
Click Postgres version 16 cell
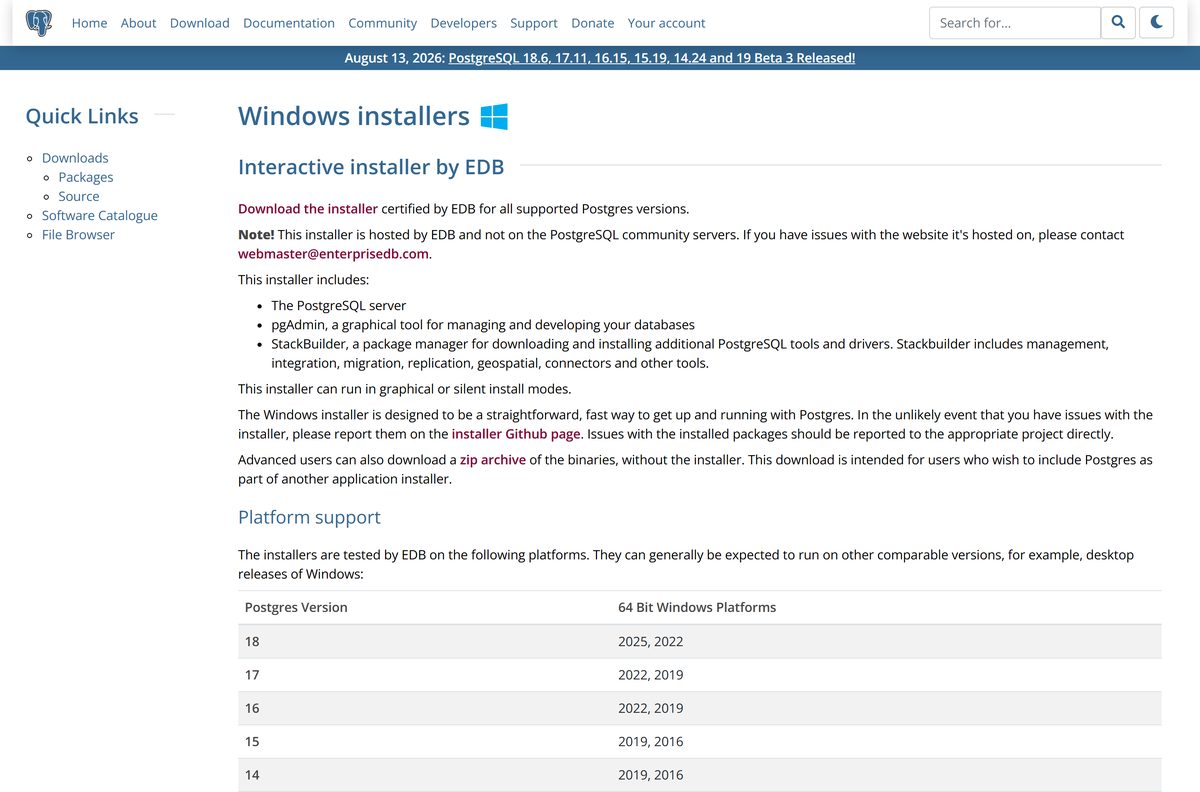(425, 708)
